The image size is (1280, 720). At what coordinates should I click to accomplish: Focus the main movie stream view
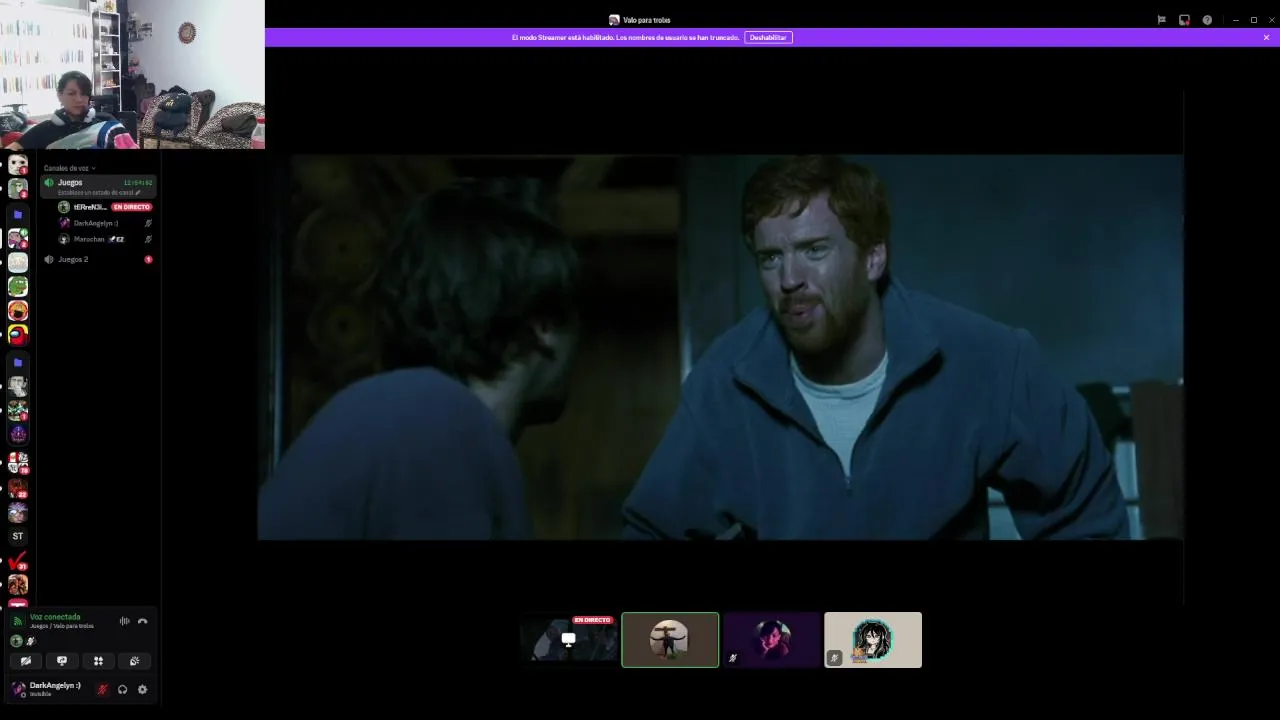point(720,347)
